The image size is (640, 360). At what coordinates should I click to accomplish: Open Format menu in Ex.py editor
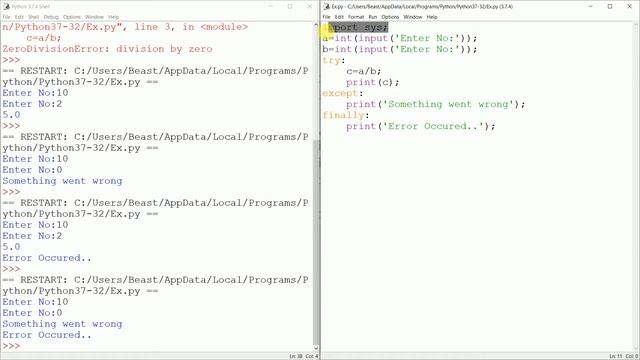tap(356, 17)
